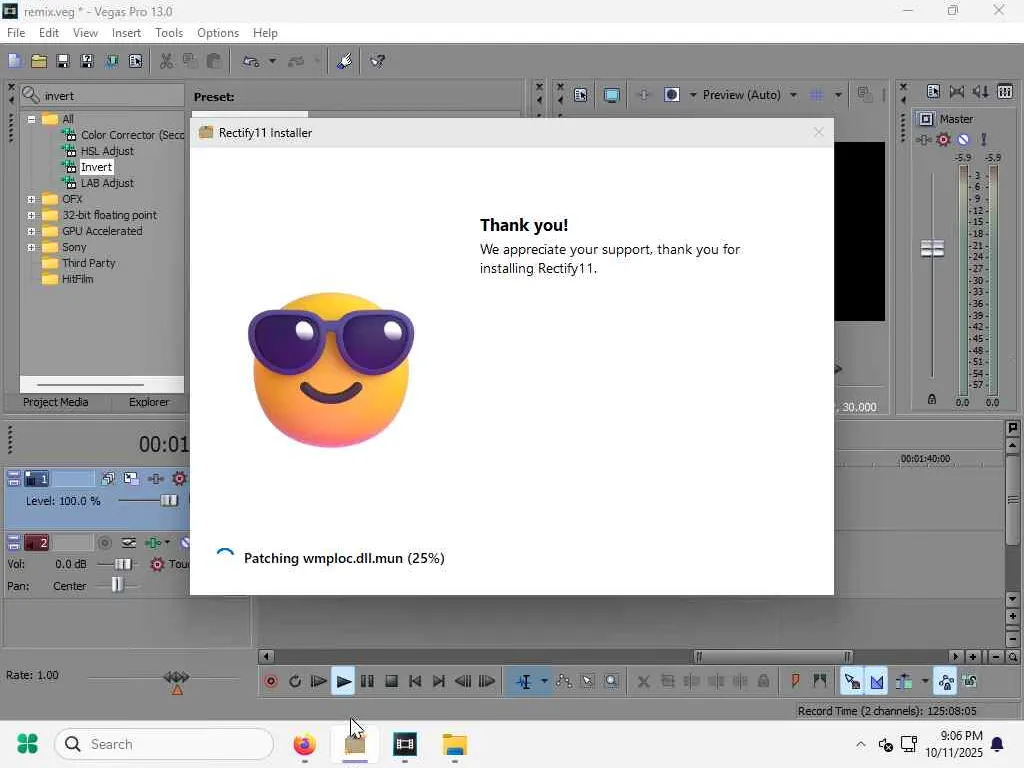Image resolution: width=1024 pixels, height=768 pixels.
Task: Toggle the split screen view icon
Action: tap(671, 95)
